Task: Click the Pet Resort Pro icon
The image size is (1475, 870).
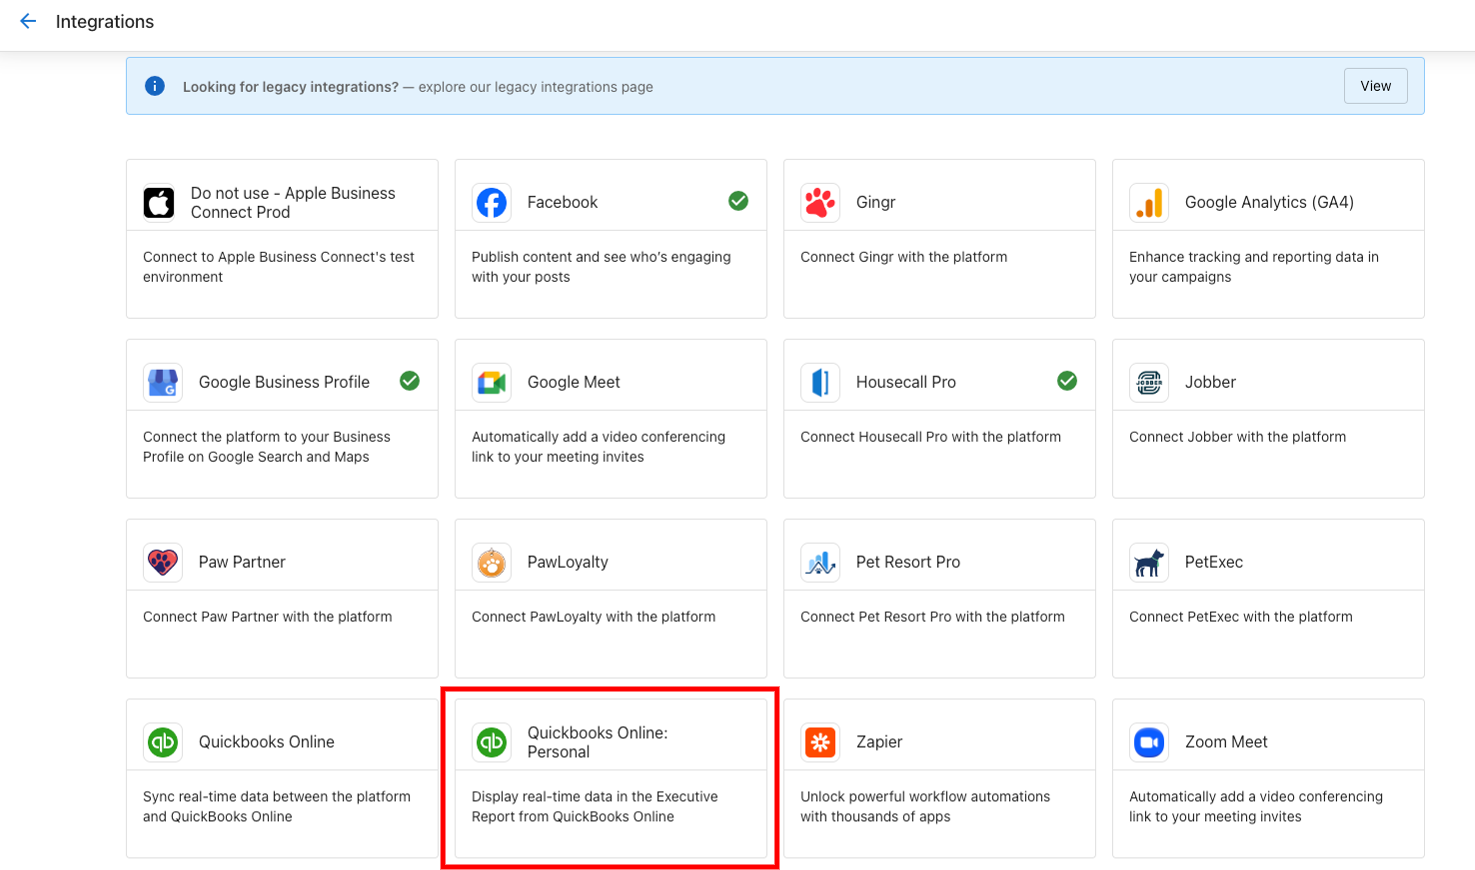Action: click(x=820, y=562)
